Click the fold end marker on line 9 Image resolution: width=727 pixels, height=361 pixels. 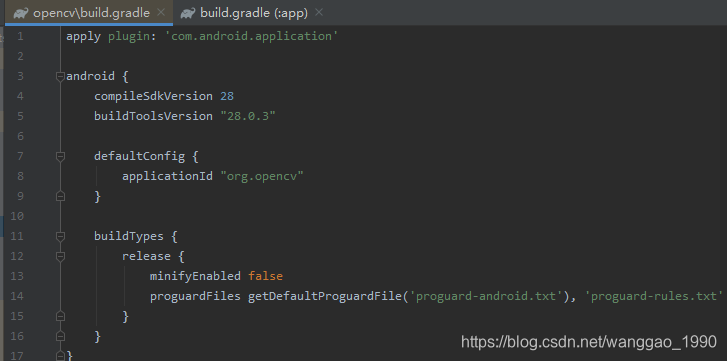[x=60, y=196]
